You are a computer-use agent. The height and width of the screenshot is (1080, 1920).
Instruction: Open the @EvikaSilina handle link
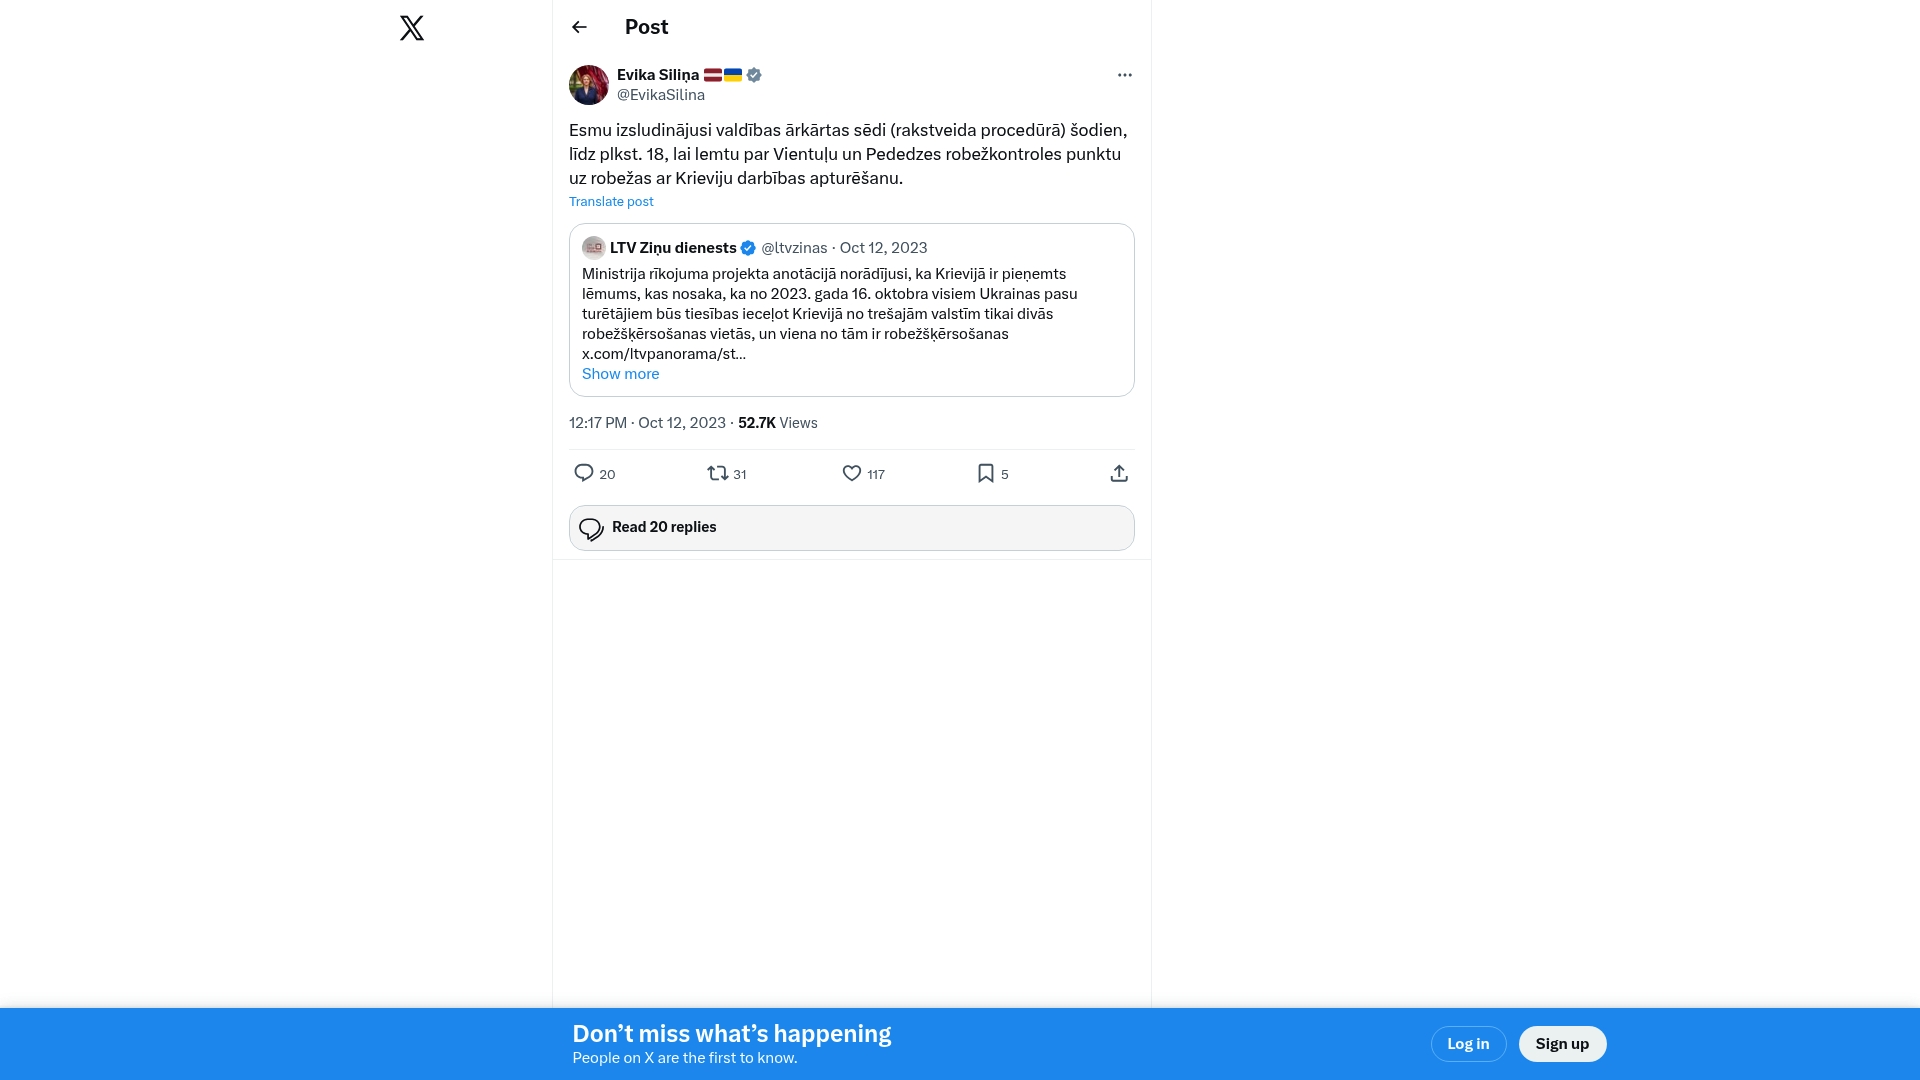(x=661, y=95)
